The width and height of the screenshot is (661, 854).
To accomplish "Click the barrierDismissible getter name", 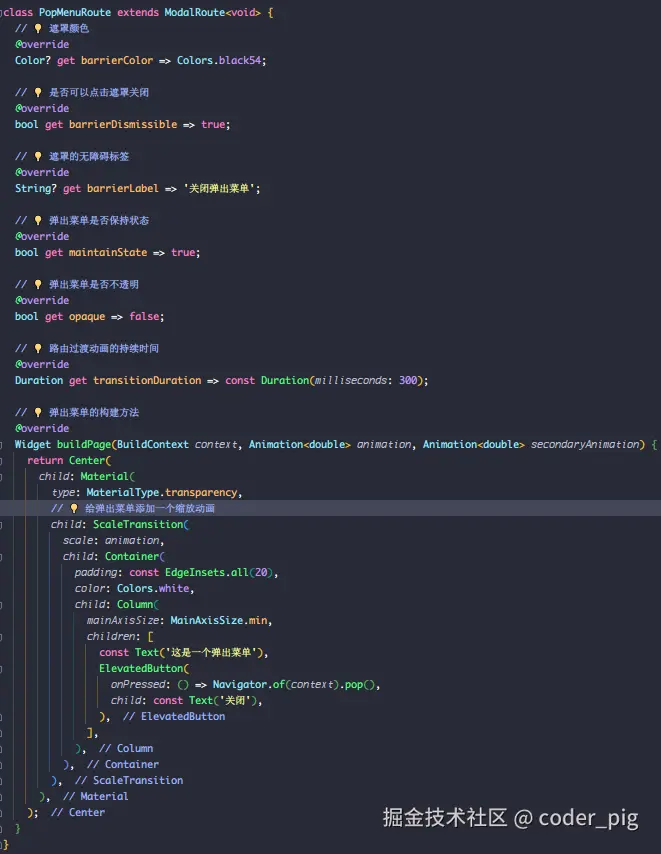I will 123,125.
